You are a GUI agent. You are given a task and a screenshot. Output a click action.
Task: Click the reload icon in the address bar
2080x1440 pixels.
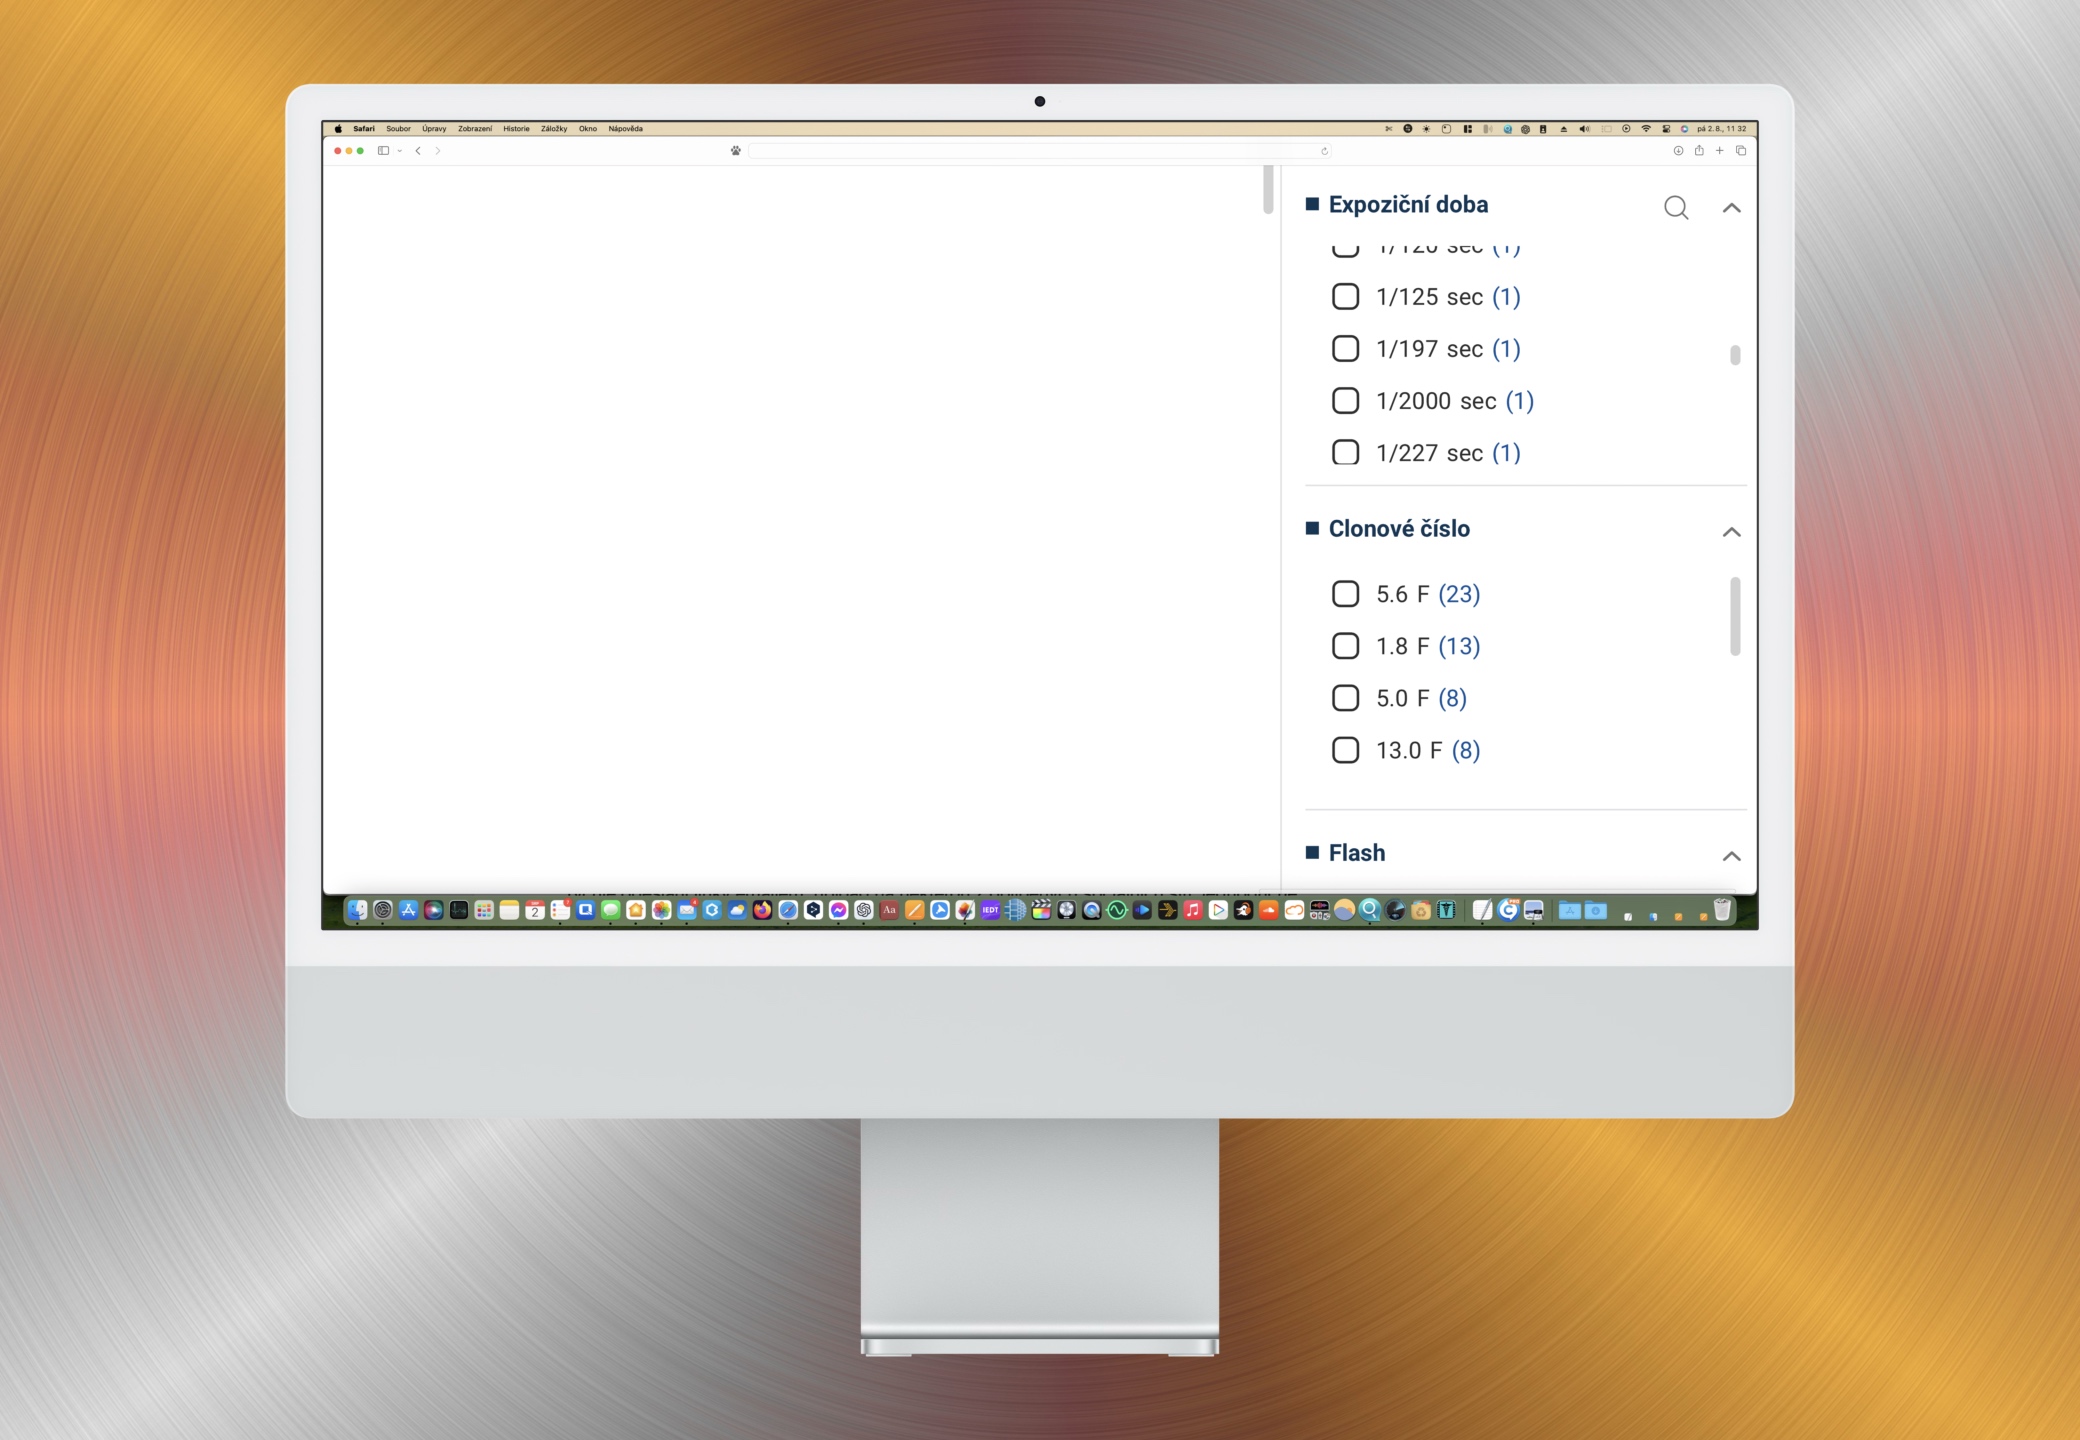point(1325,151)
